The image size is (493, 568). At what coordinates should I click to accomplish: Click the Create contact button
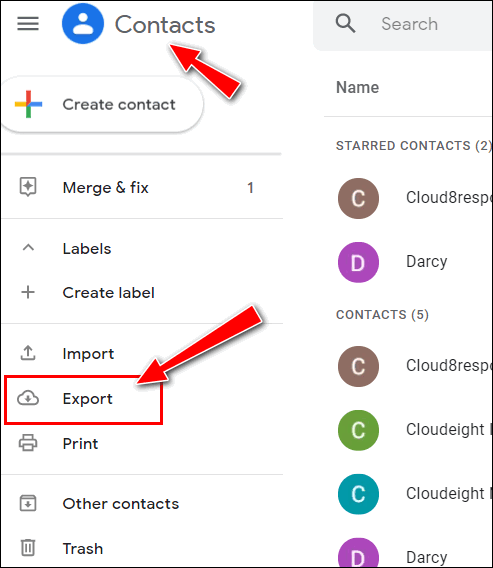[102, 104]
